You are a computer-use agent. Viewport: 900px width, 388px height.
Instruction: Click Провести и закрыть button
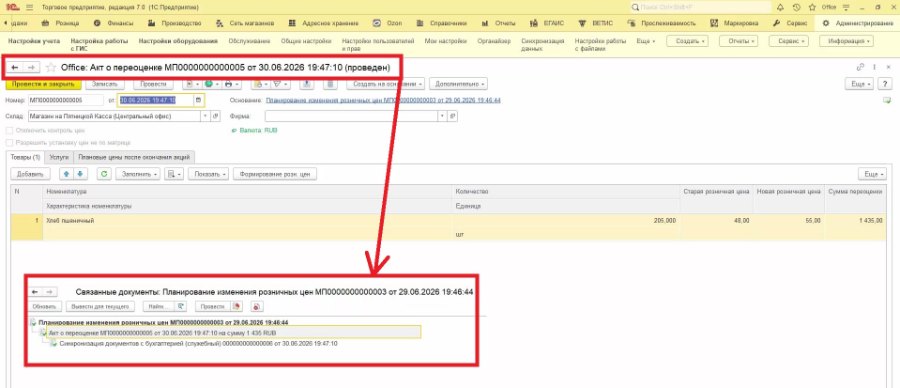pos(43,84)
